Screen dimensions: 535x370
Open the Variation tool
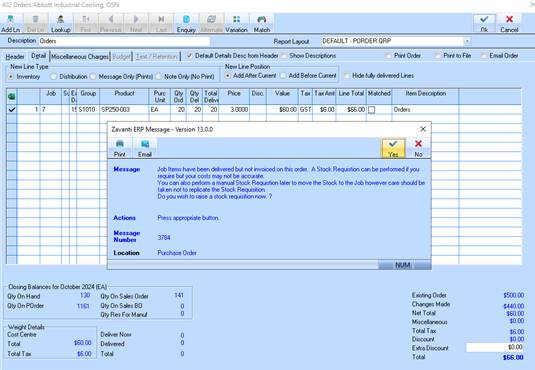tap(236, 24)
